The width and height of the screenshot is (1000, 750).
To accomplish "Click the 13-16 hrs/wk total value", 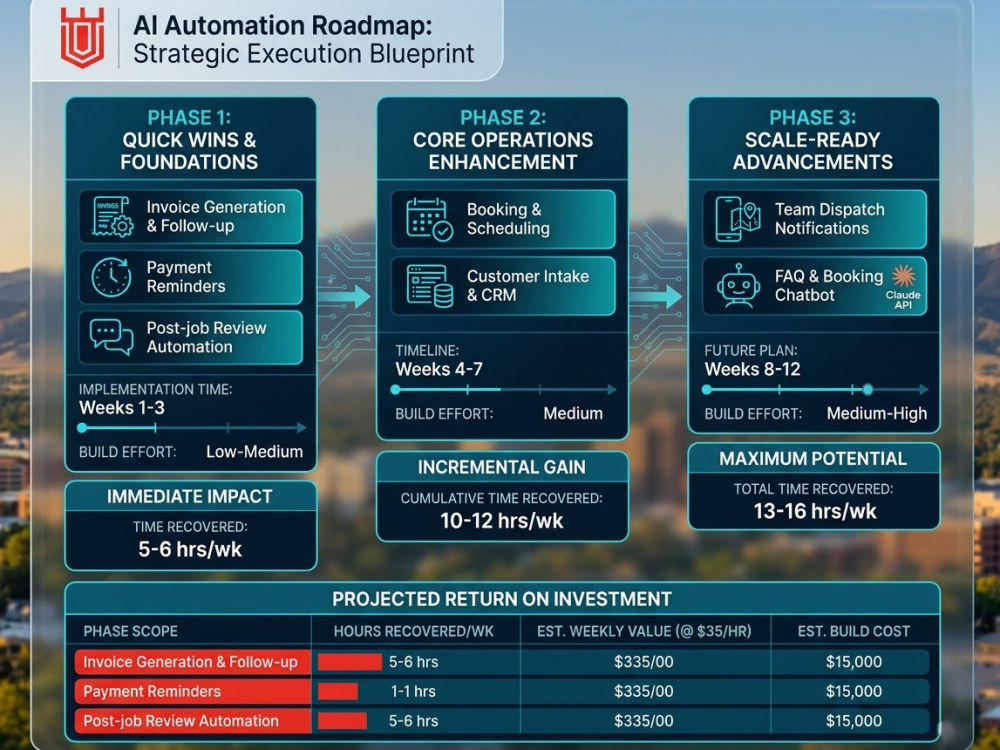I will point(815,511).
